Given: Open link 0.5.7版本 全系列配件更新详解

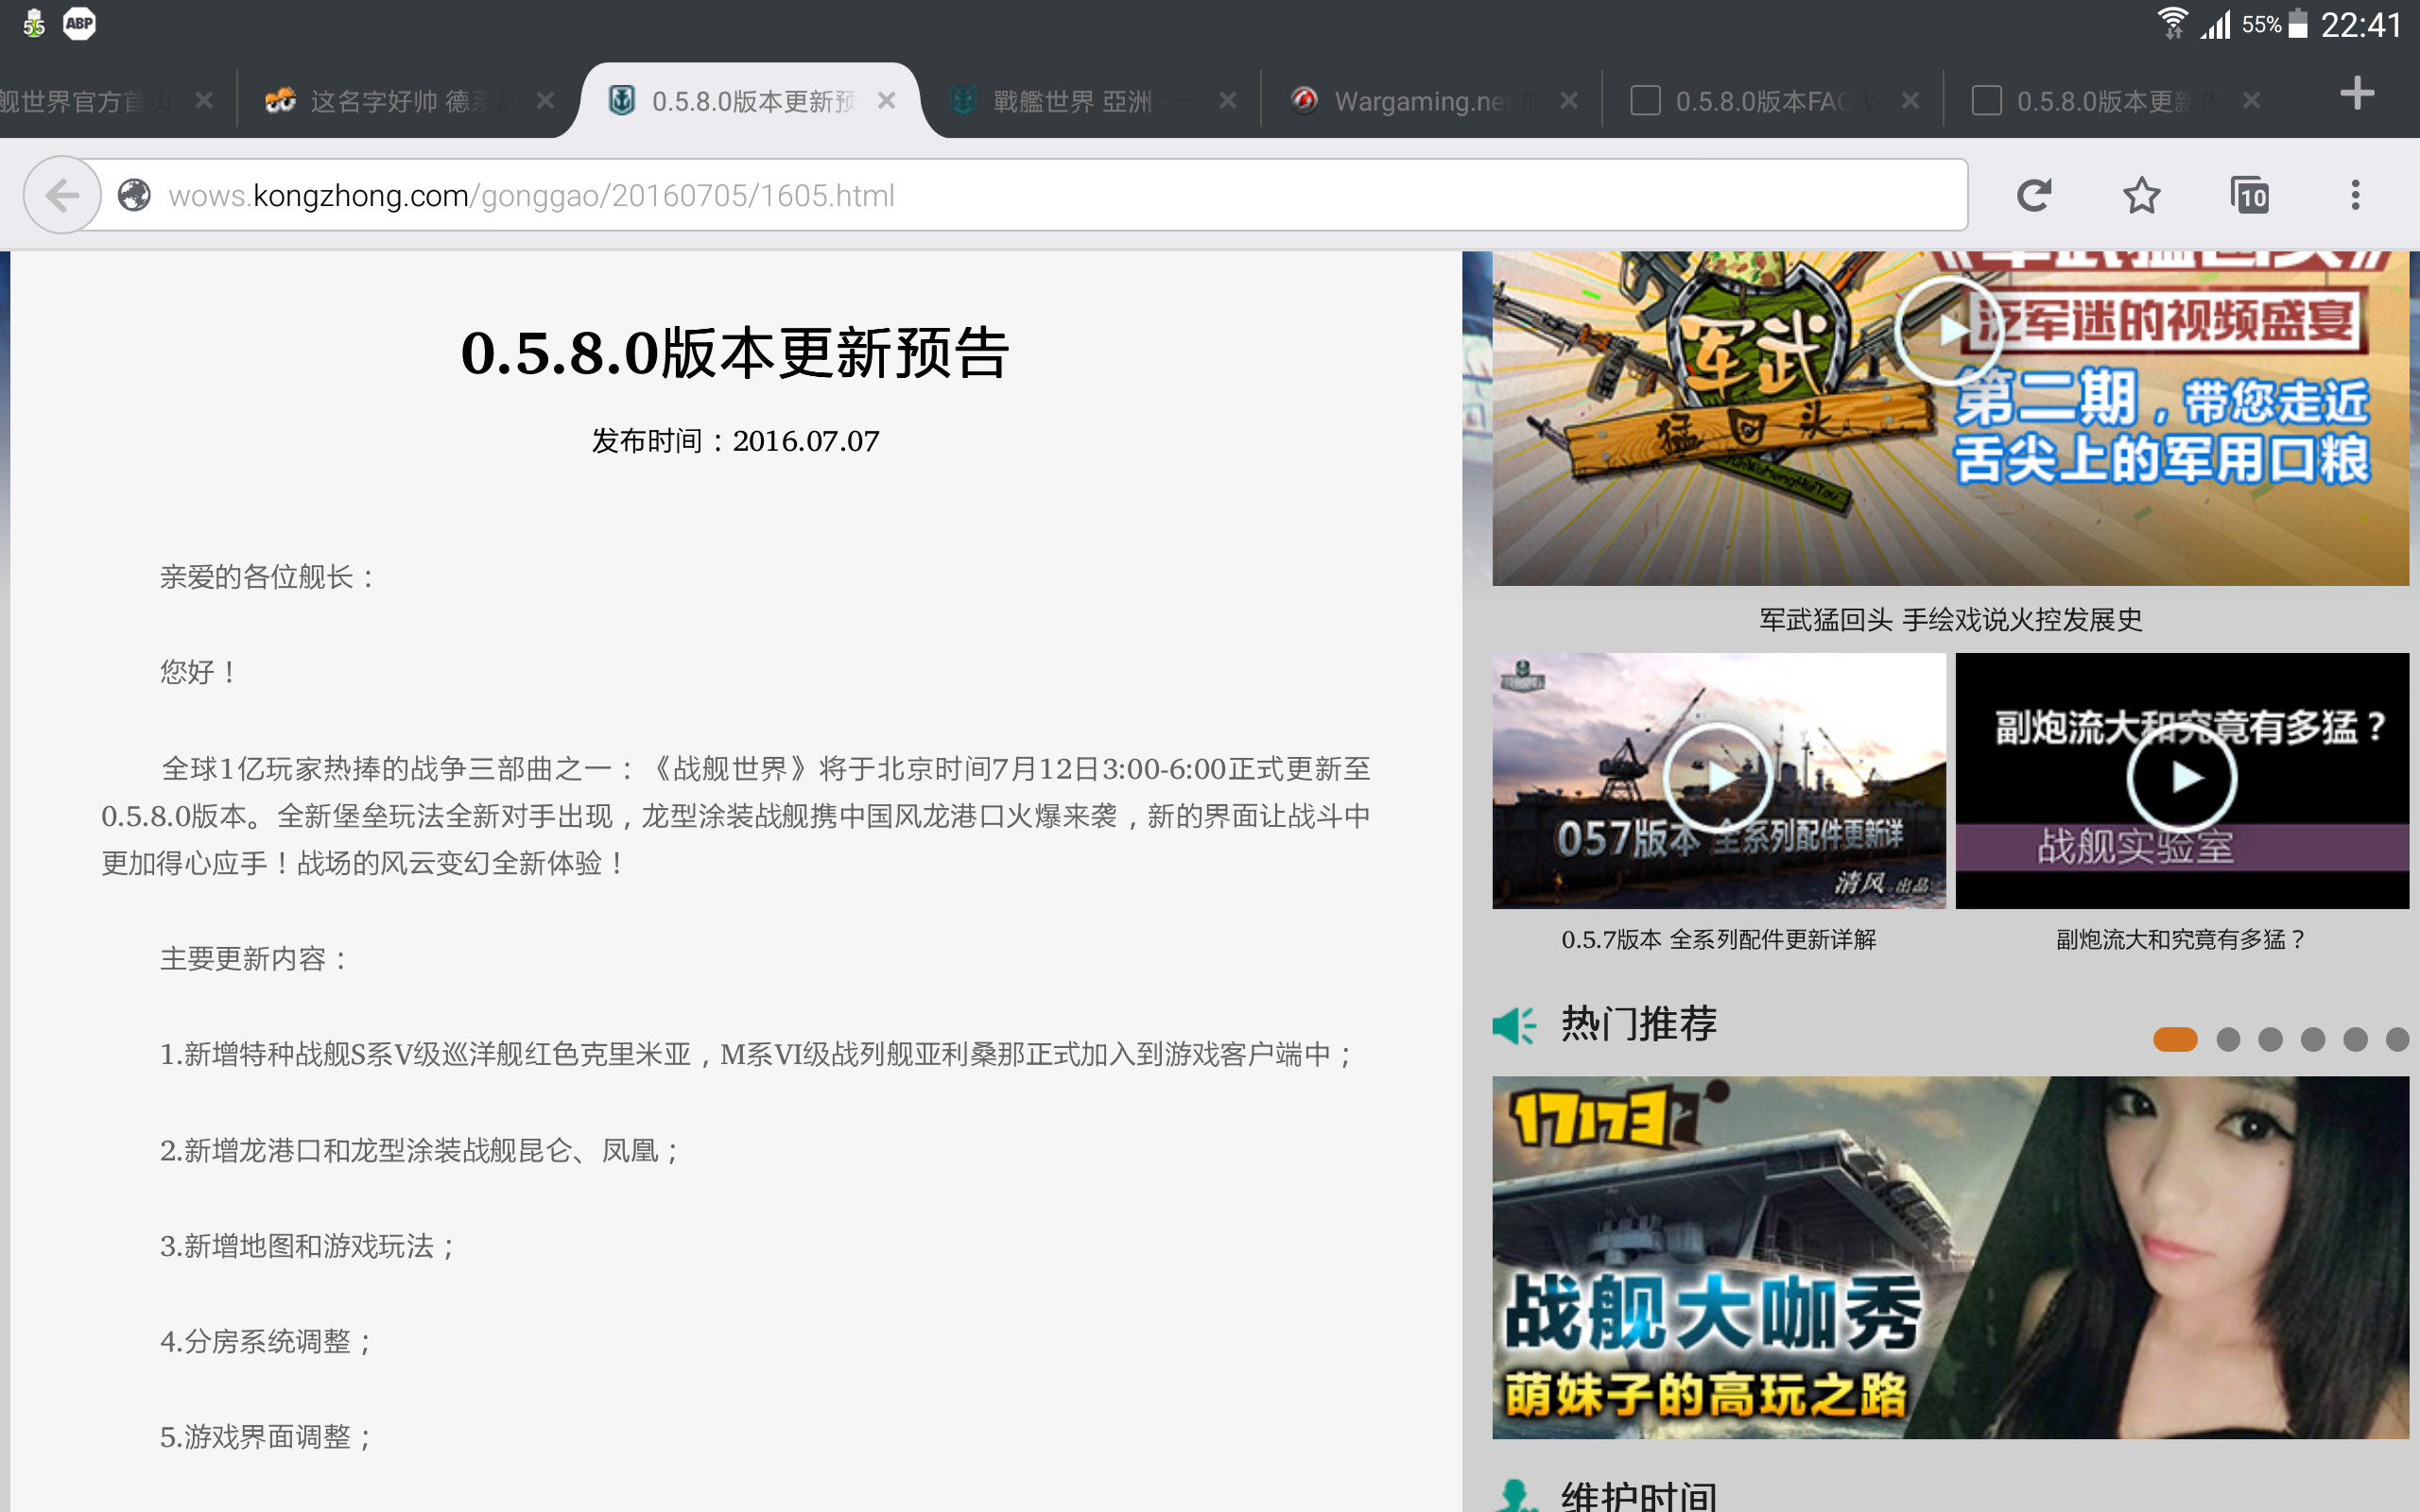Looking at the screenshot, I should point(1718,940).
